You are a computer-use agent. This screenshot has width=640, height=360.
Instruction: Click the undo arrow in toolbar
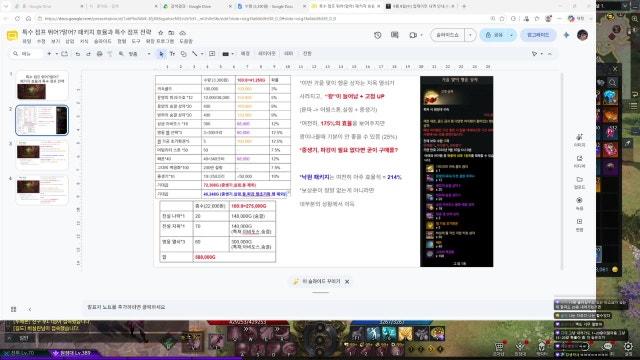(78, 54)
